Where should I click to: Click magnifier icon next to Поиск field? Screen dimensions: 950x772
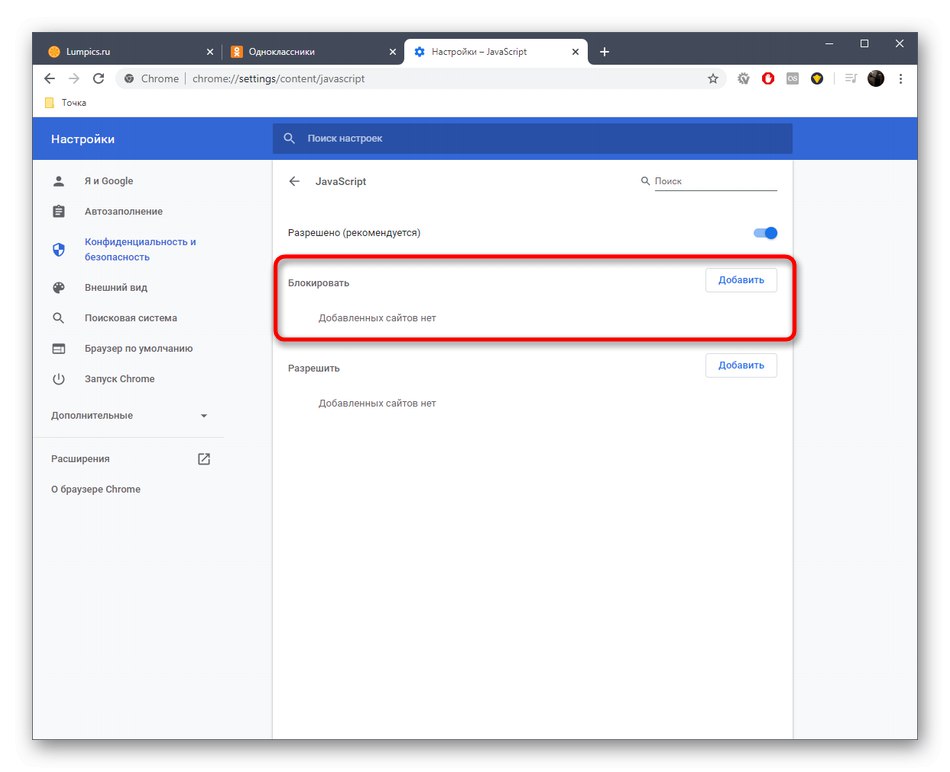[645, 181]
